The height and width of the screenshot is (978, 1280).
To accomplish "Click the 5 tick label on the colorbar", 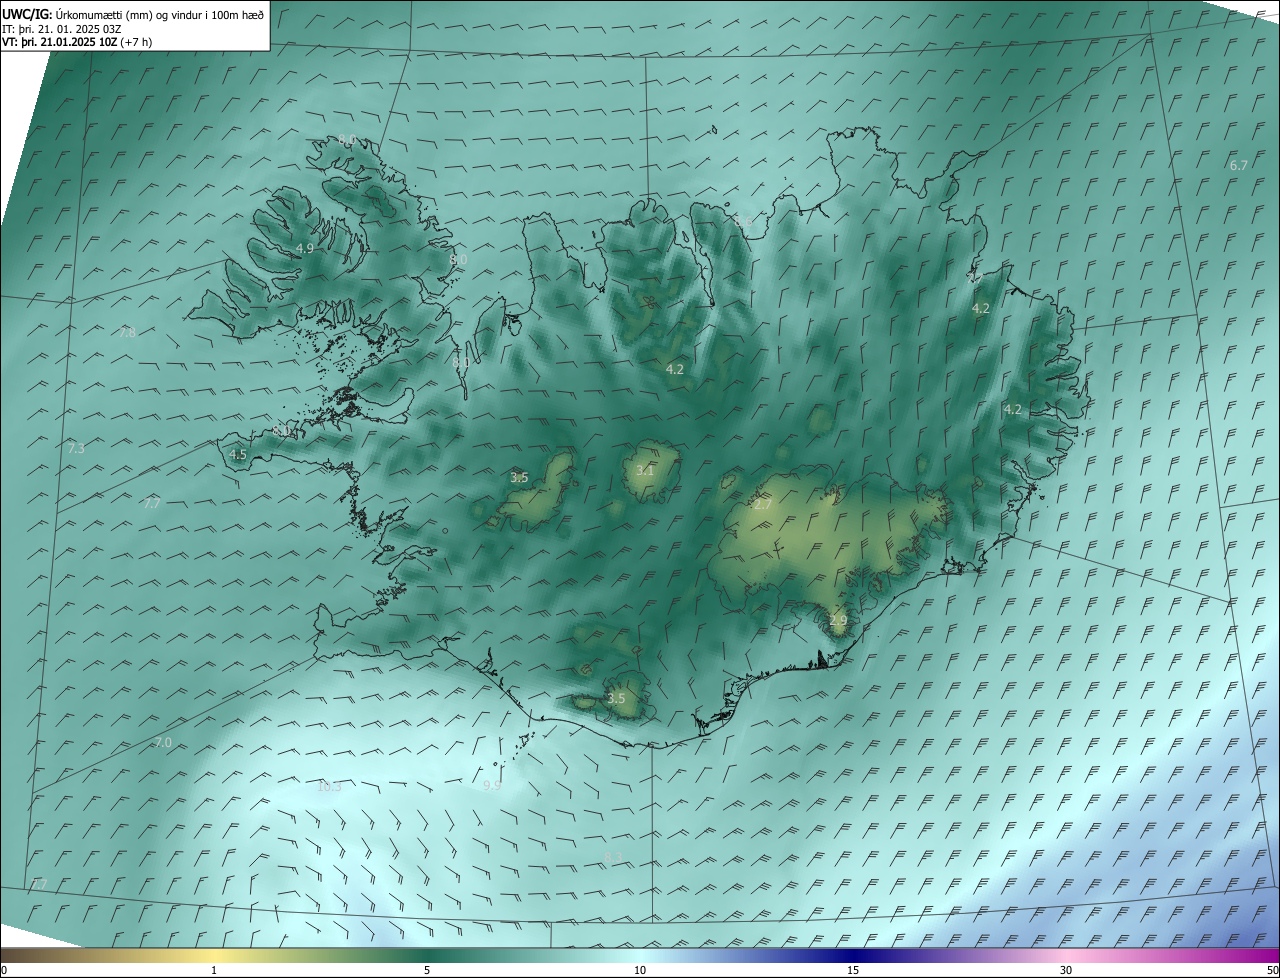I will pyautogui.click(x=427, y=970).
